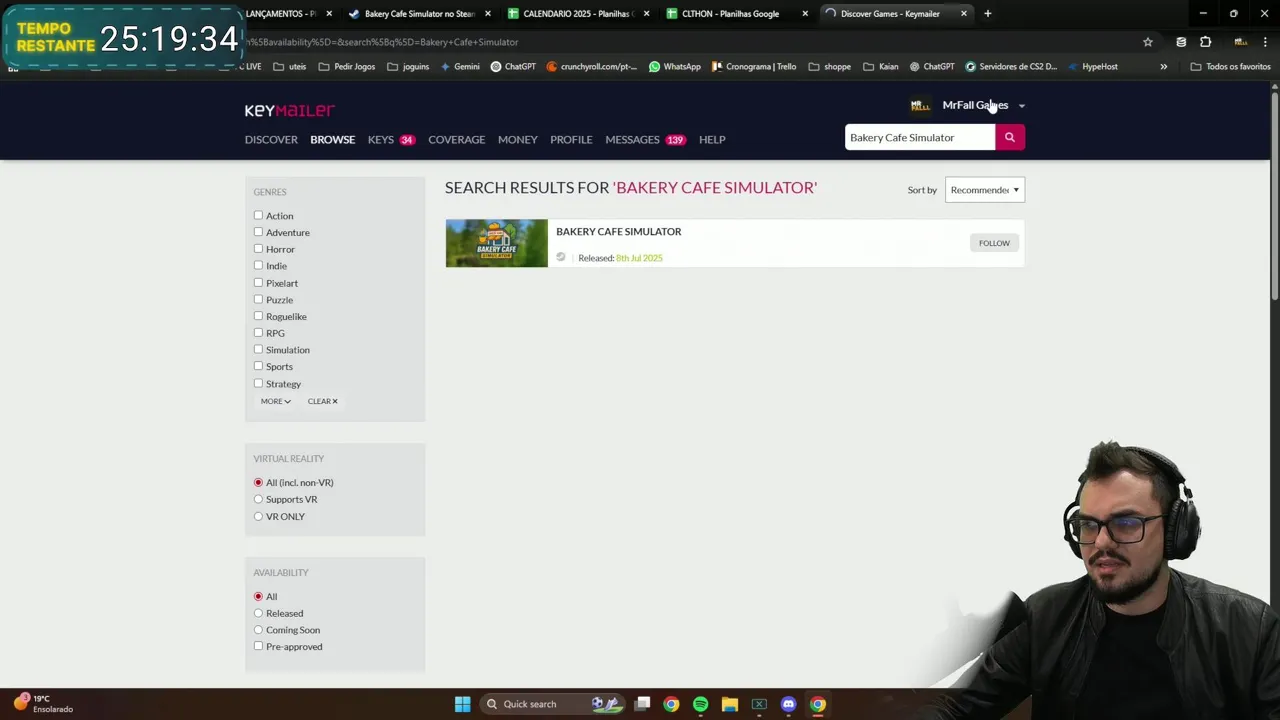This screenshot has width=1280, height=720.
Task: Go to the DISCOVER menu item
Action: (x=271, y=139)
